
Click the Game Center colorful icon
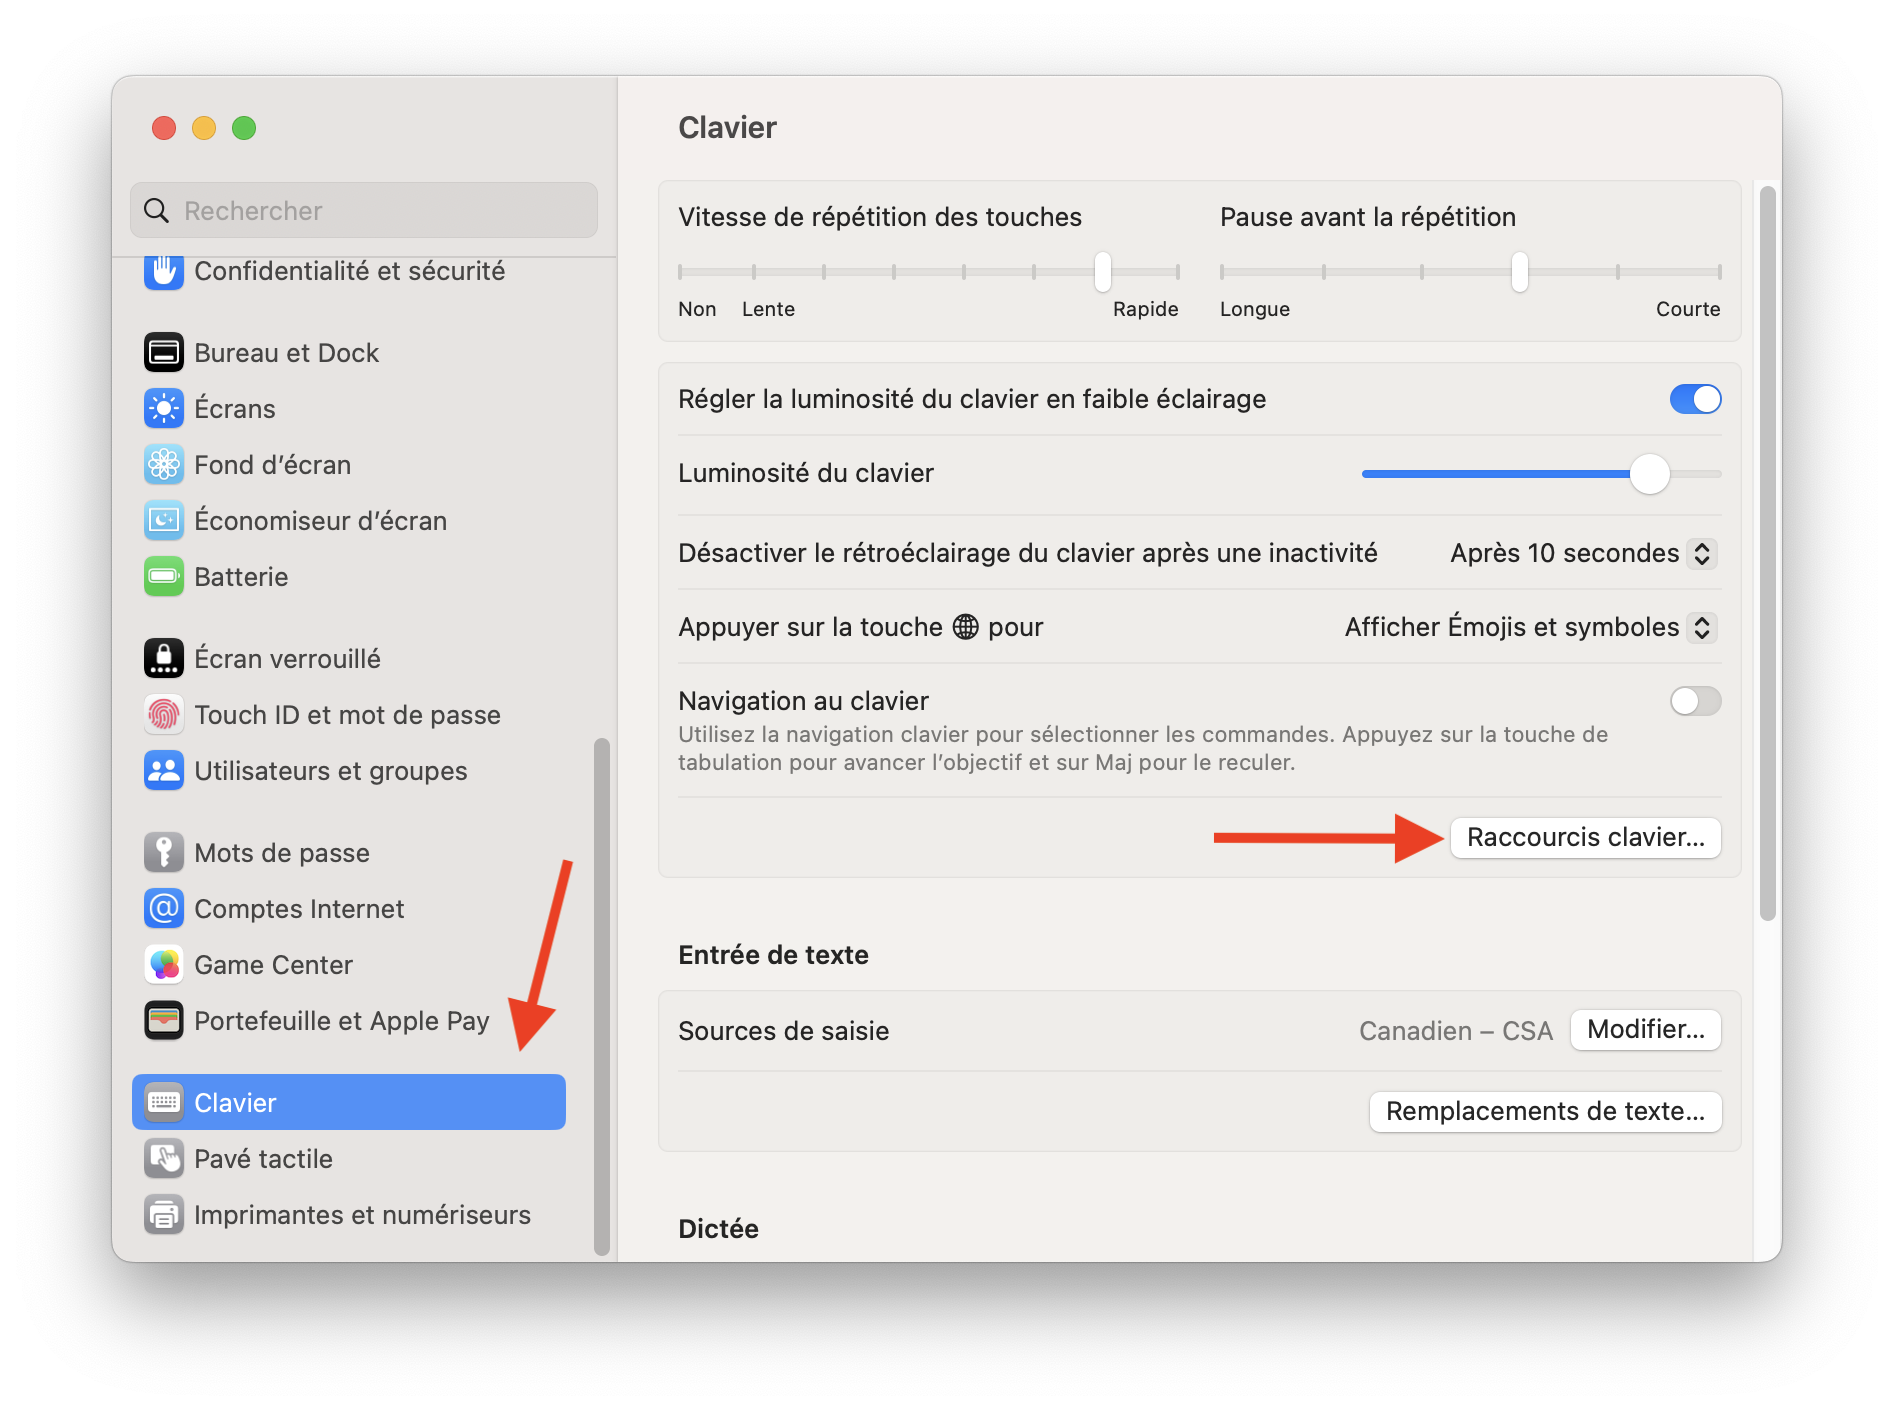click(164, 965)
